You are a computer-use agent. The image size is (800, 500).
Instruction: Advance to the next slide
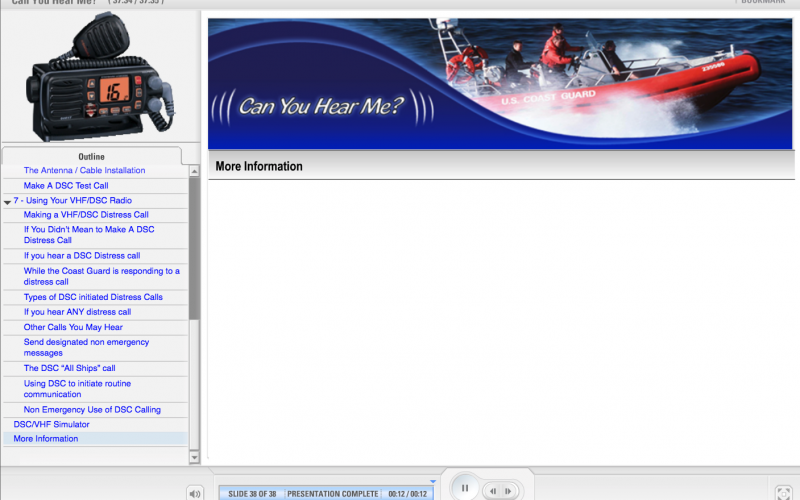(508, 491)
